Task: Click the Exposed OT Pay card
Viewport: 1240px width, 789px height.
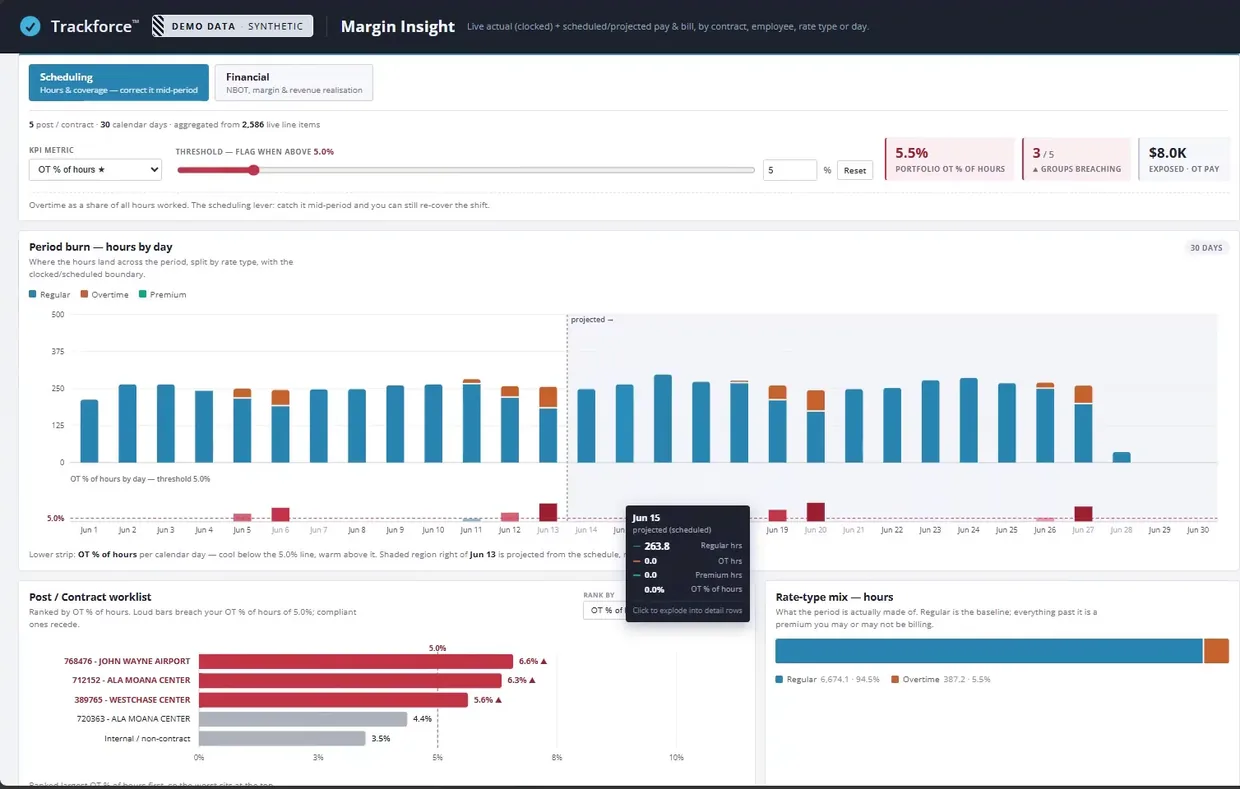Action: [1184, 159]
